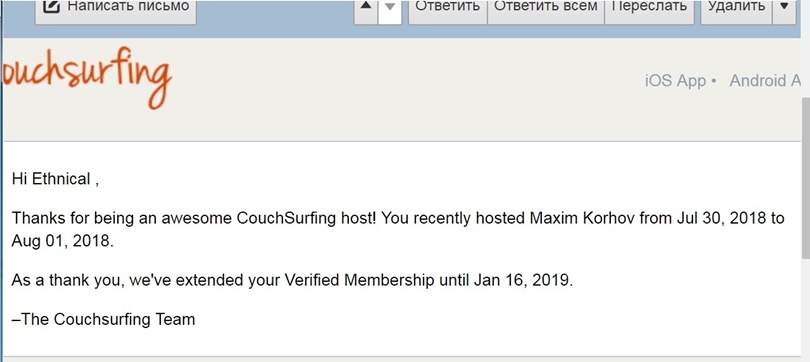Click the Hi Ethnical greeting line
Screen dimensions: 810x362
click(55, 180)
